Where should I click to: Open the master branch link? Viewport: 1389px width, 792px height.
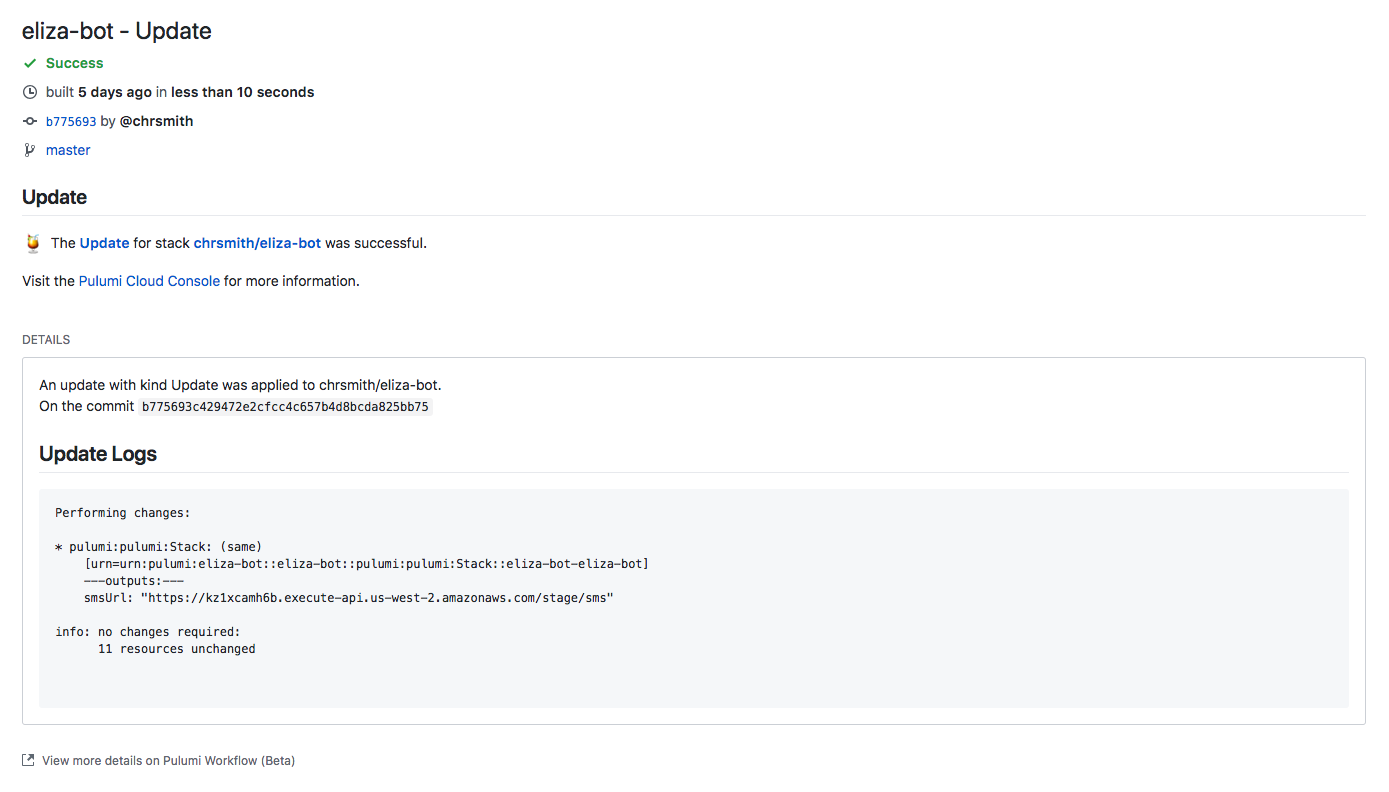point(68,149)
